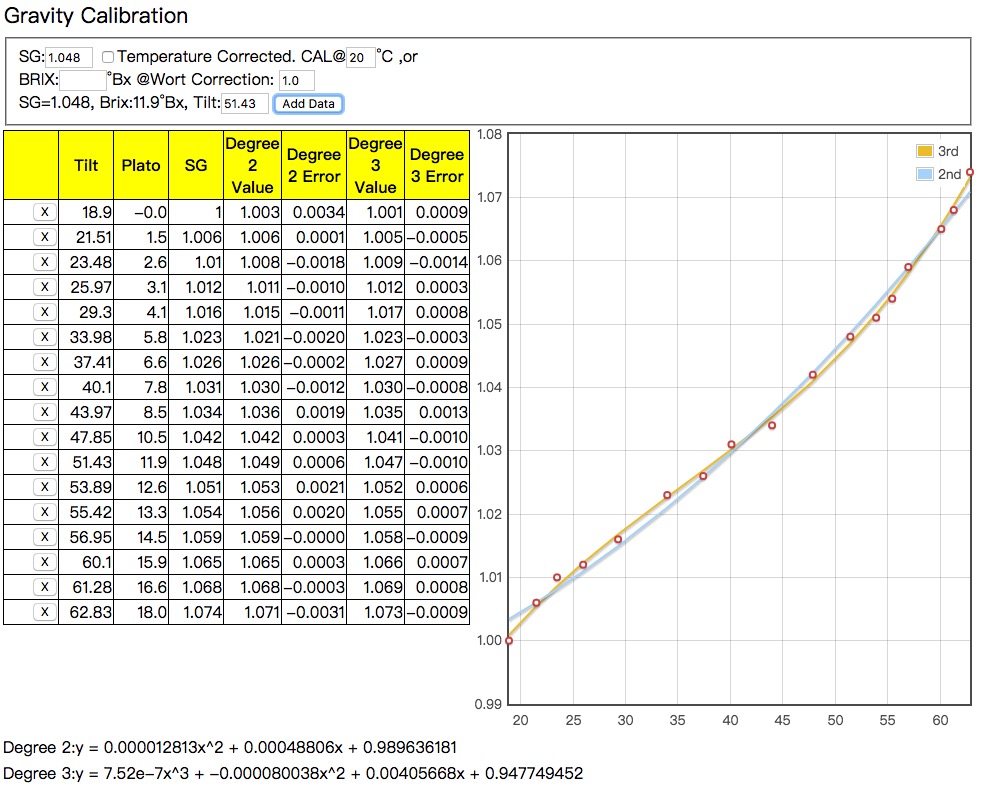The height and width of the screenshot is (792, 998).
Task: Remove the tilt 51.43 row
Action: tap(45, 462)
